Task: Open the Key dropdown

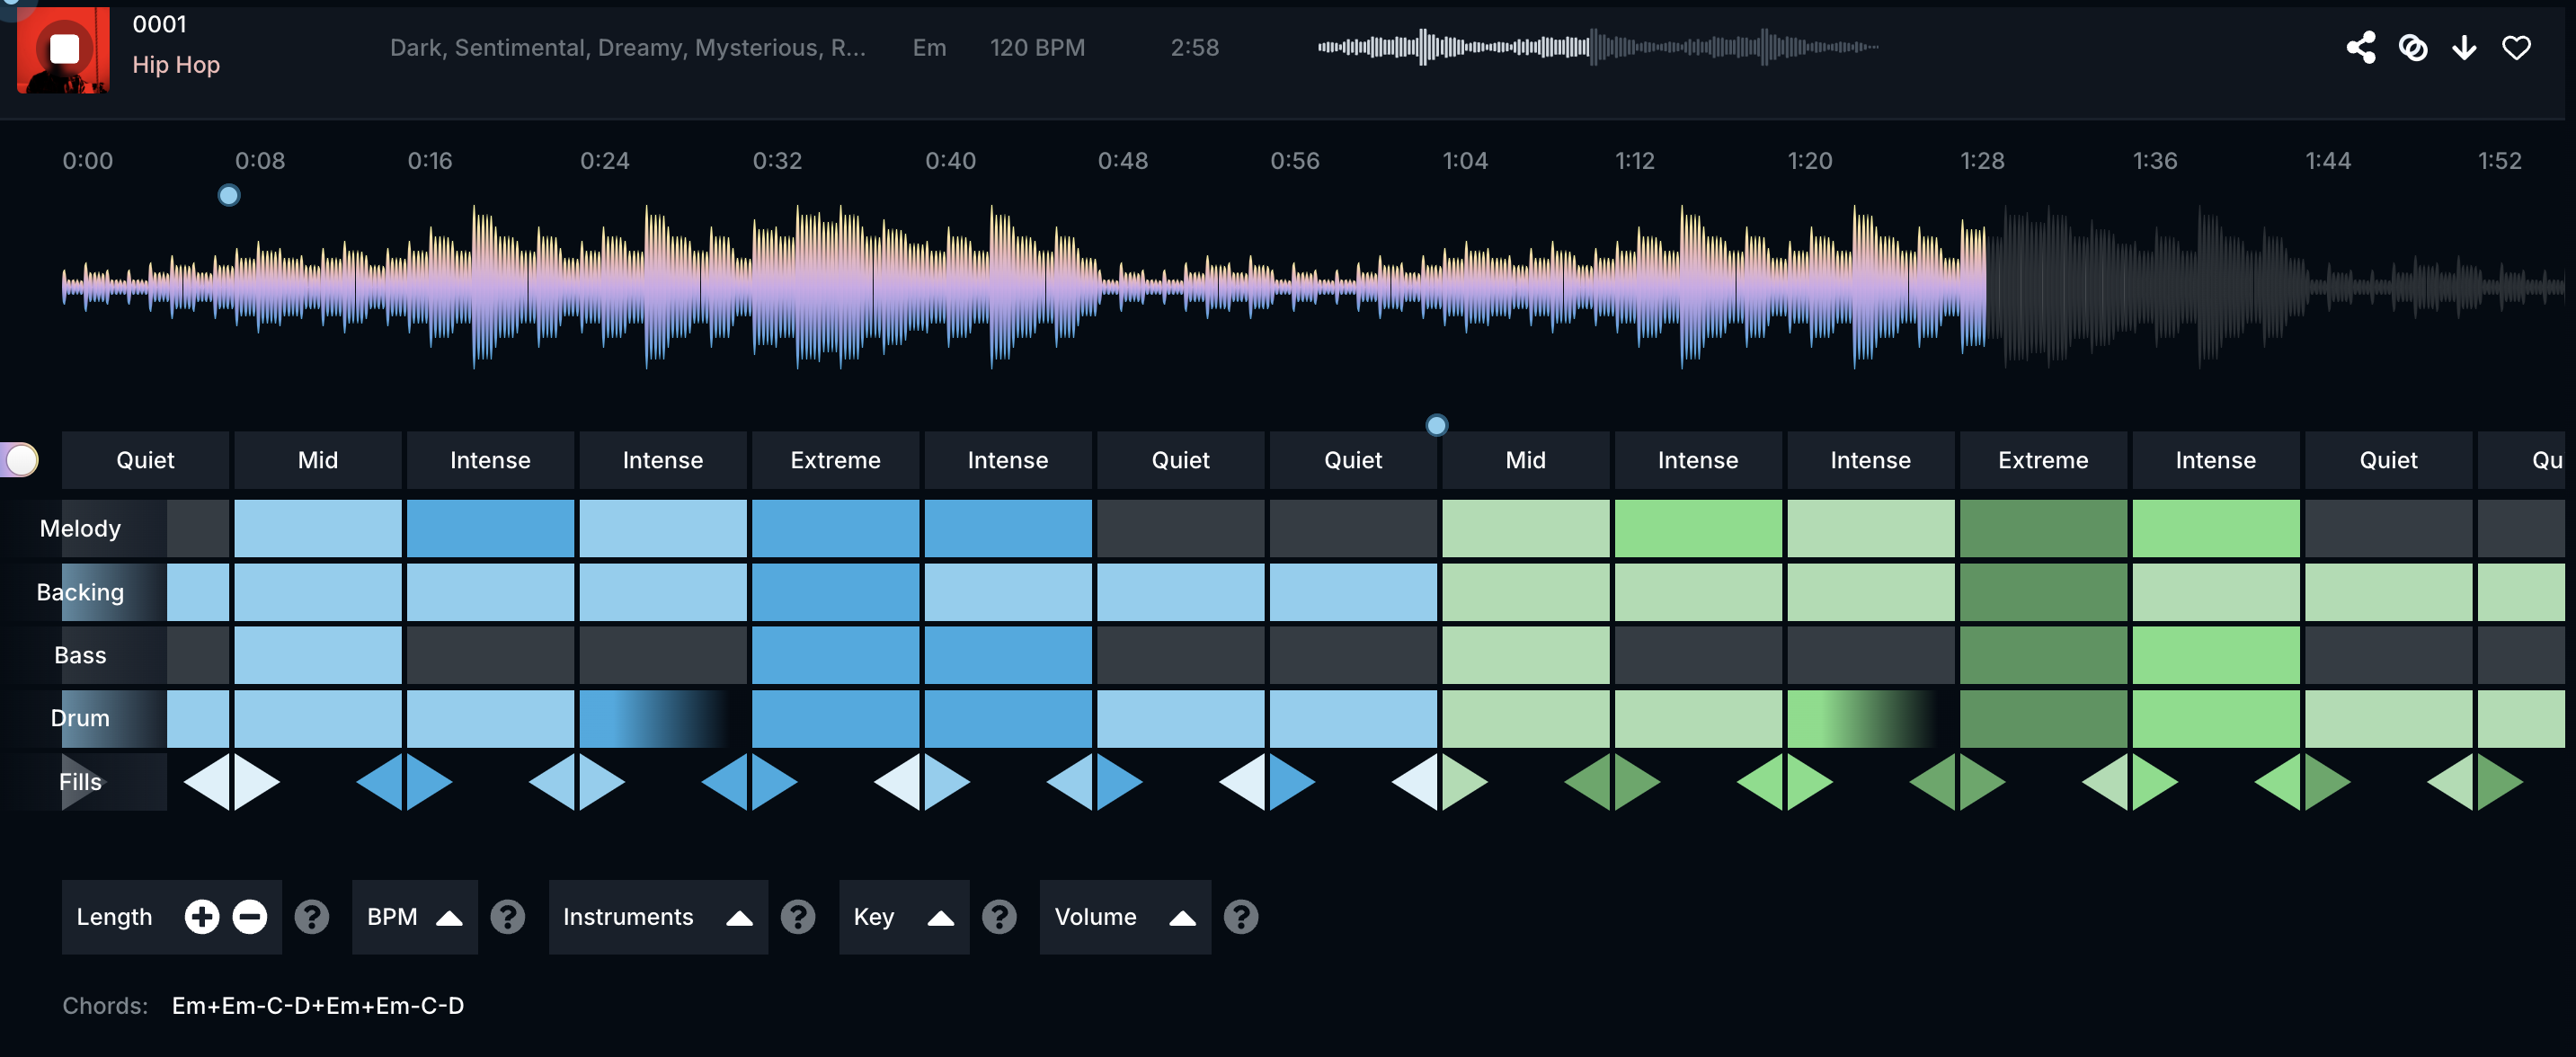Action: tap(903, 916)
